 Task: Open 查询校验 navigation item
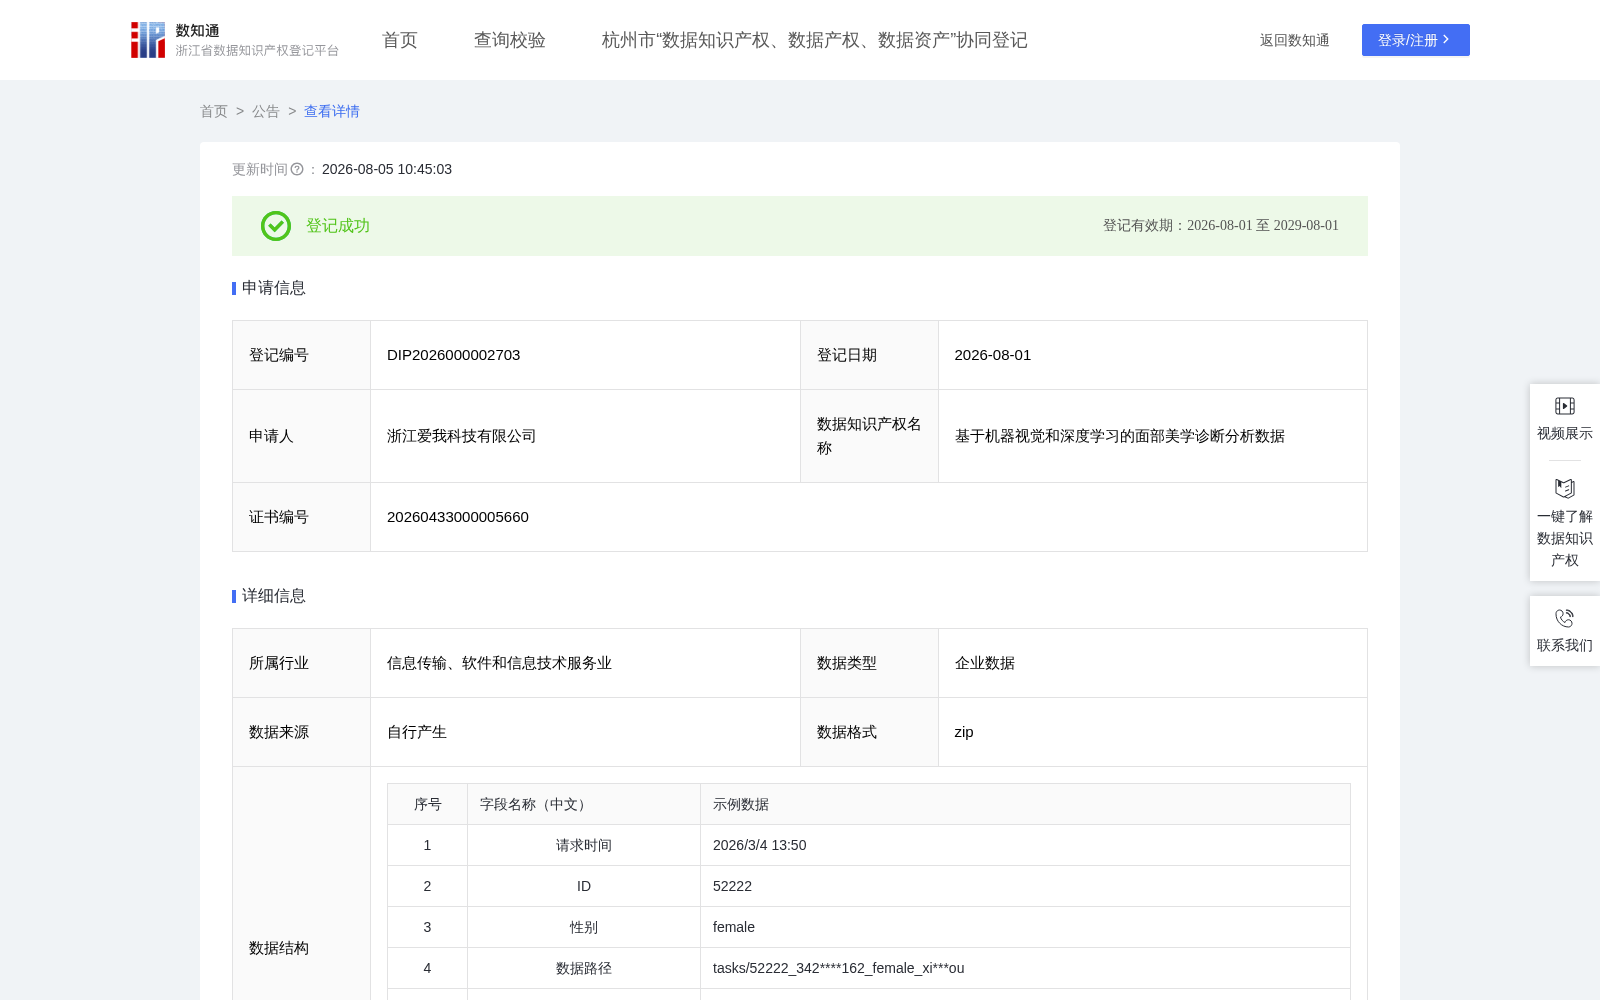point(510,40)
